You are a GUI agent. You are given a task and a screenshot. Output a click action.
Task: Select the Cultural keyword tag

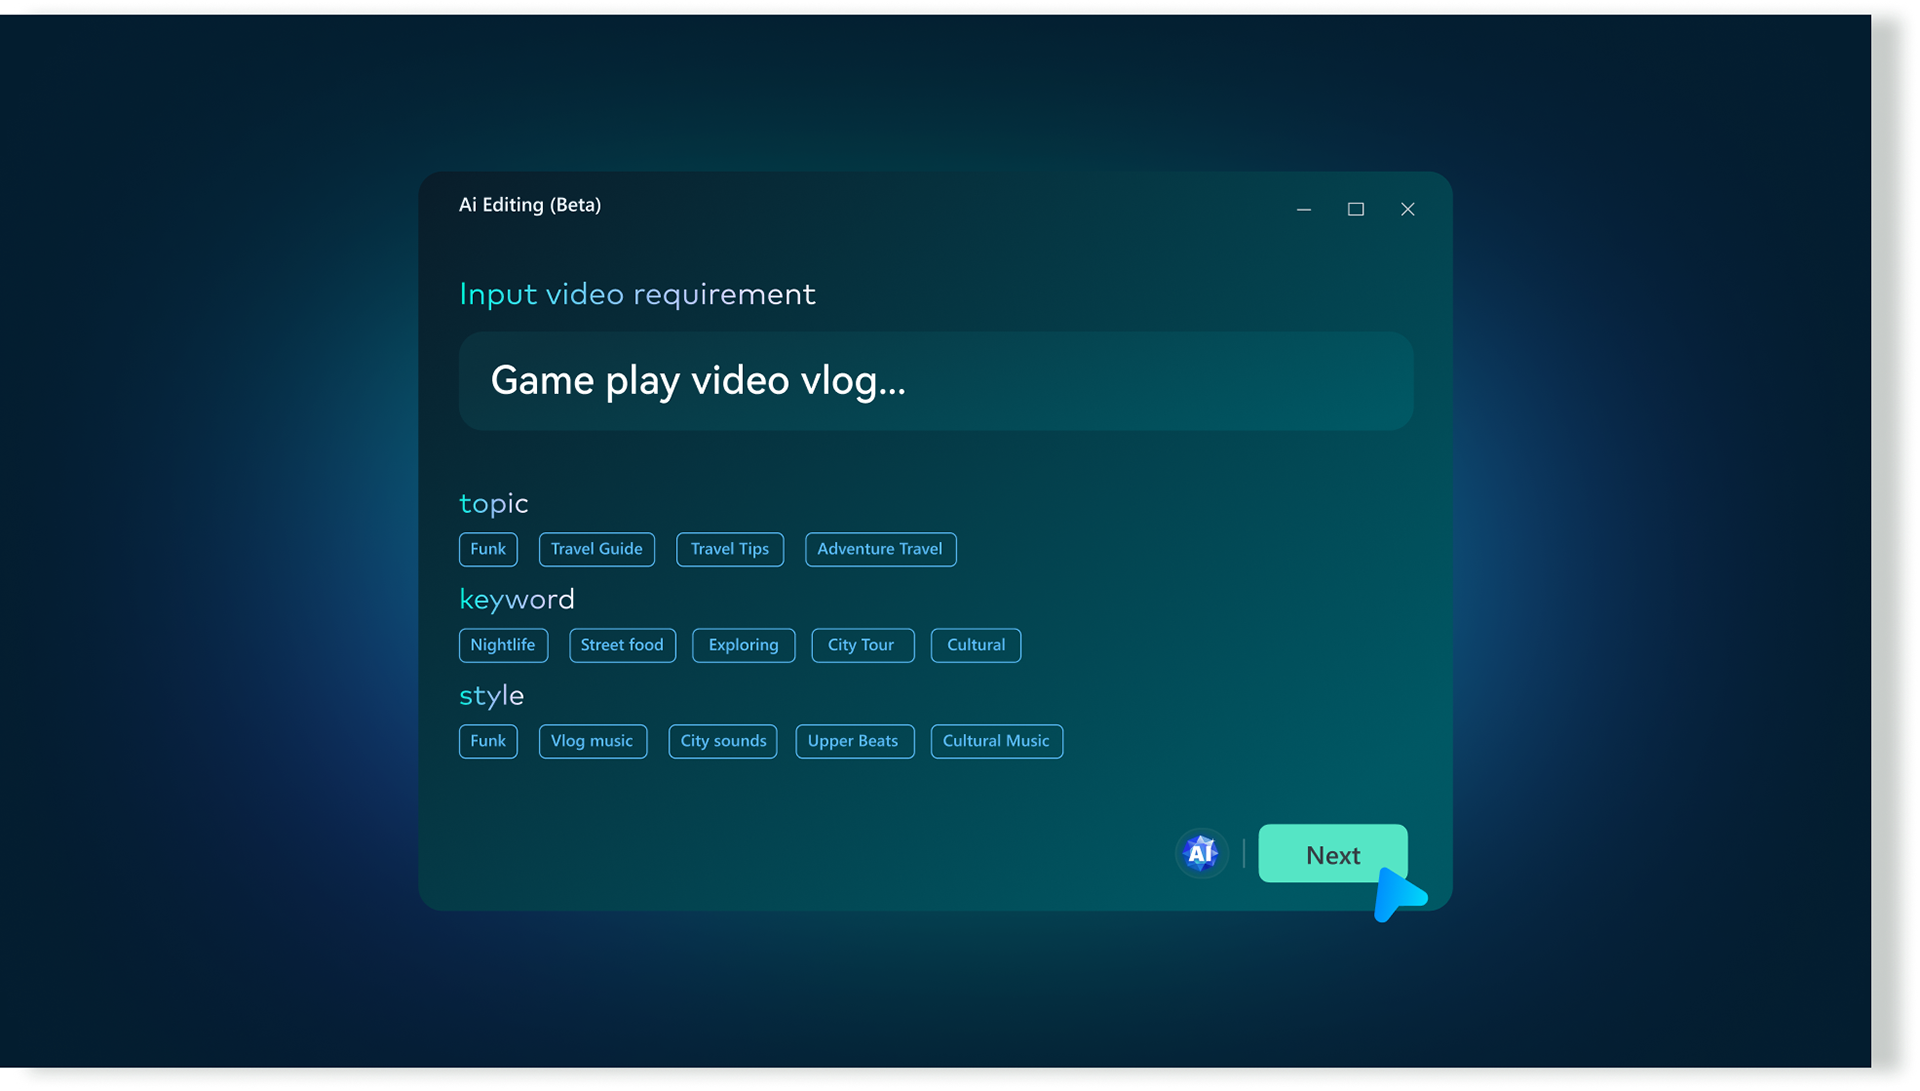tap(975, 645)
